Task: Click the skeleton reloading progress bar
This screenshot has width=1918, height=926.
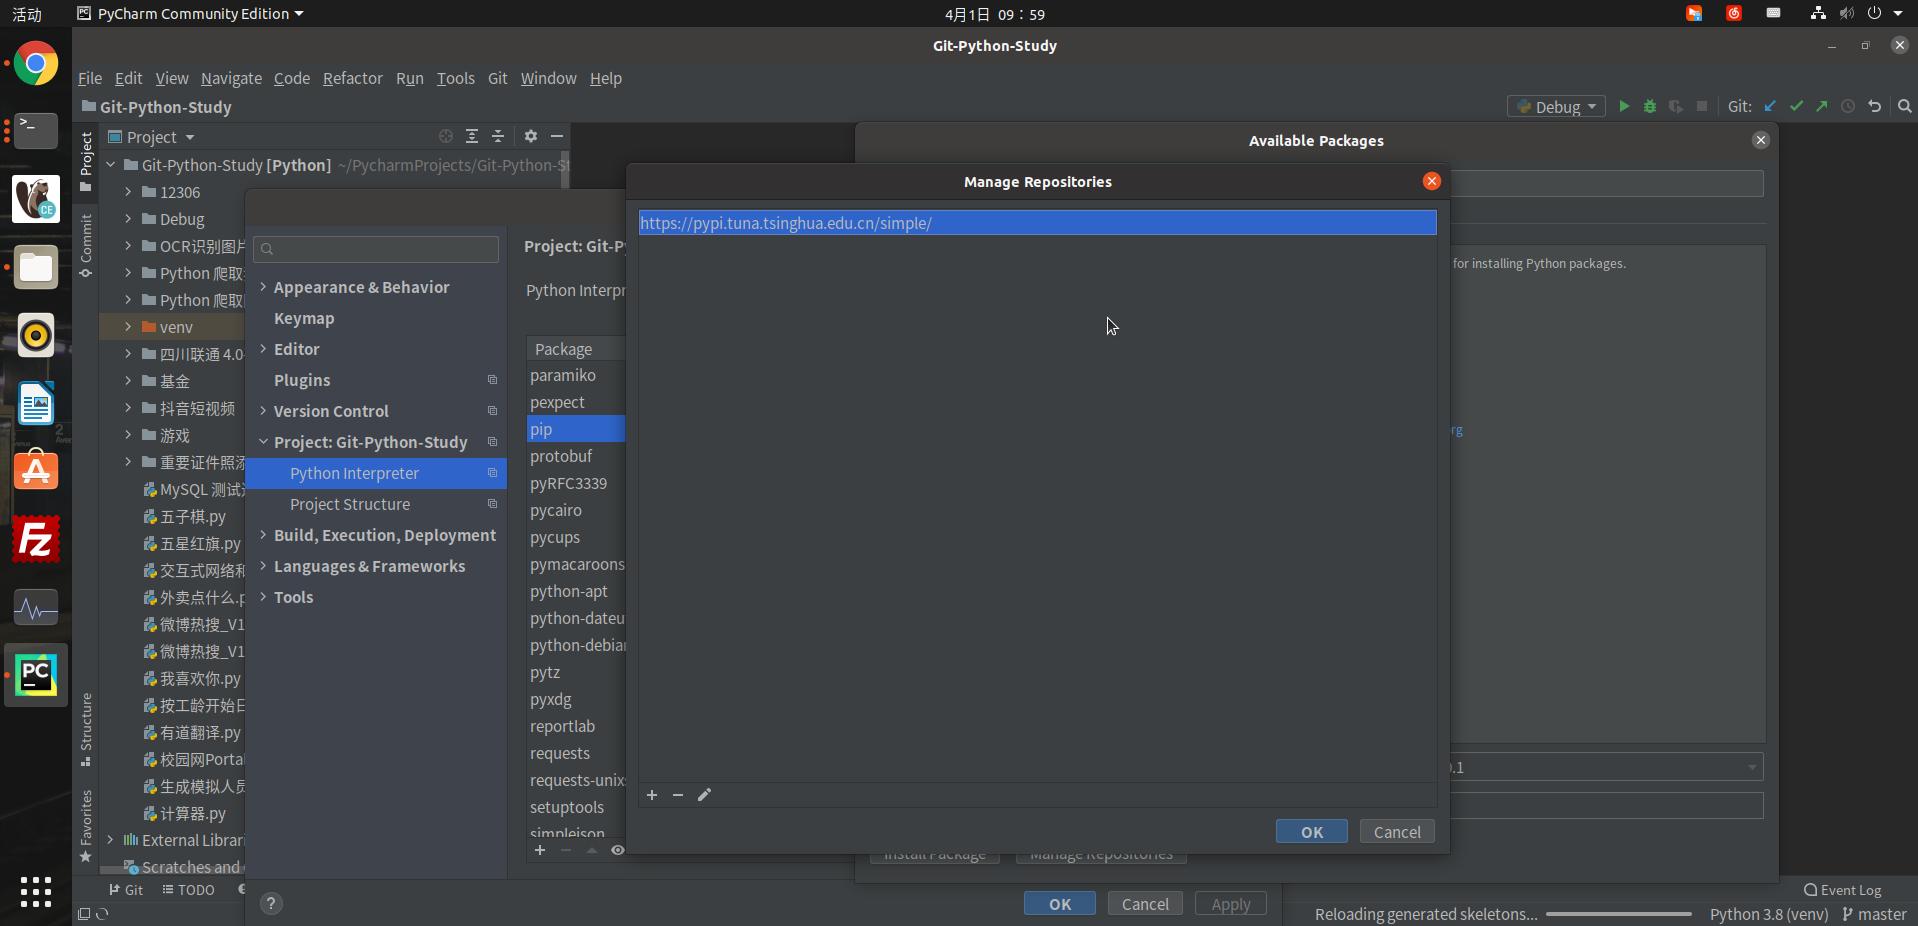Action: 1618,914
